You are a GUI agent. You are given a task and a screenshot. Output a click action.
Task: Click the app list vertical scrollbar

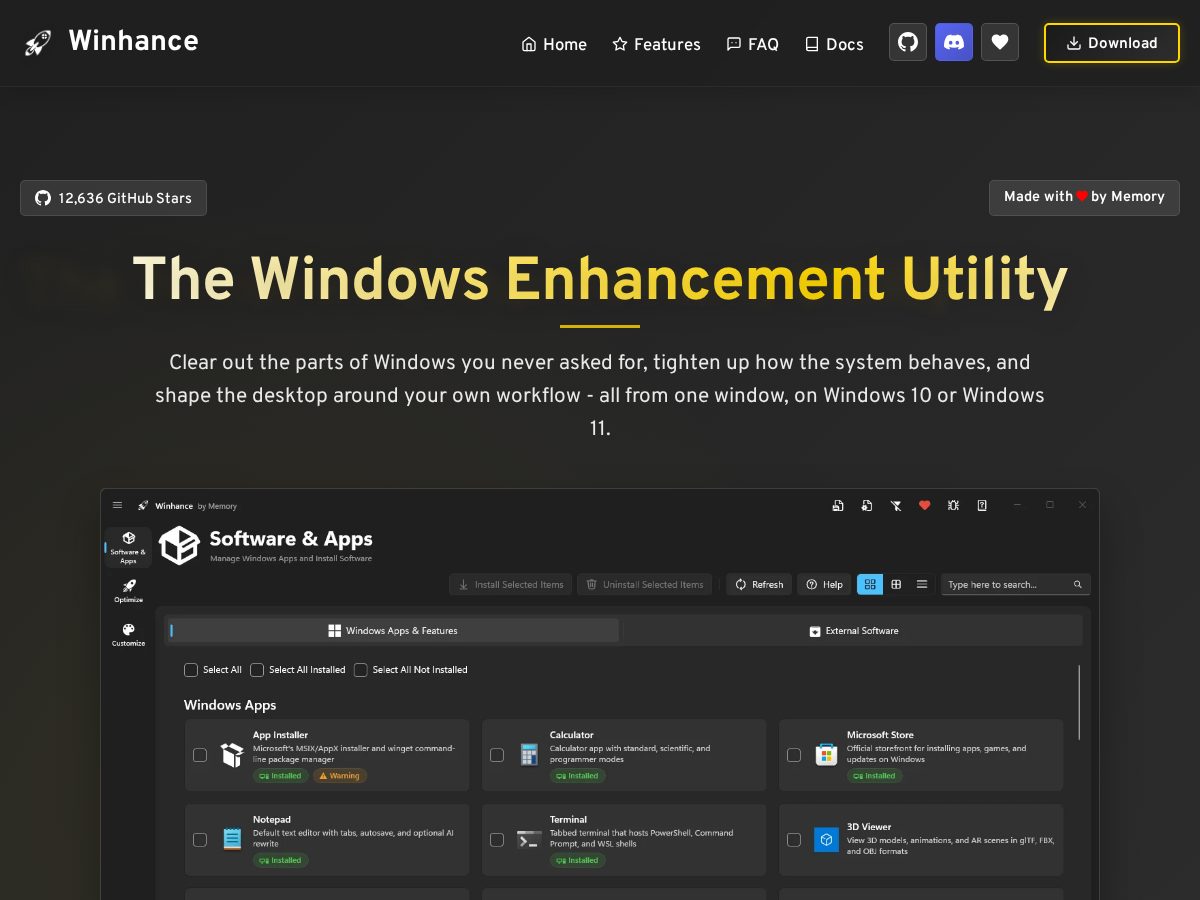click(1079, 702)
